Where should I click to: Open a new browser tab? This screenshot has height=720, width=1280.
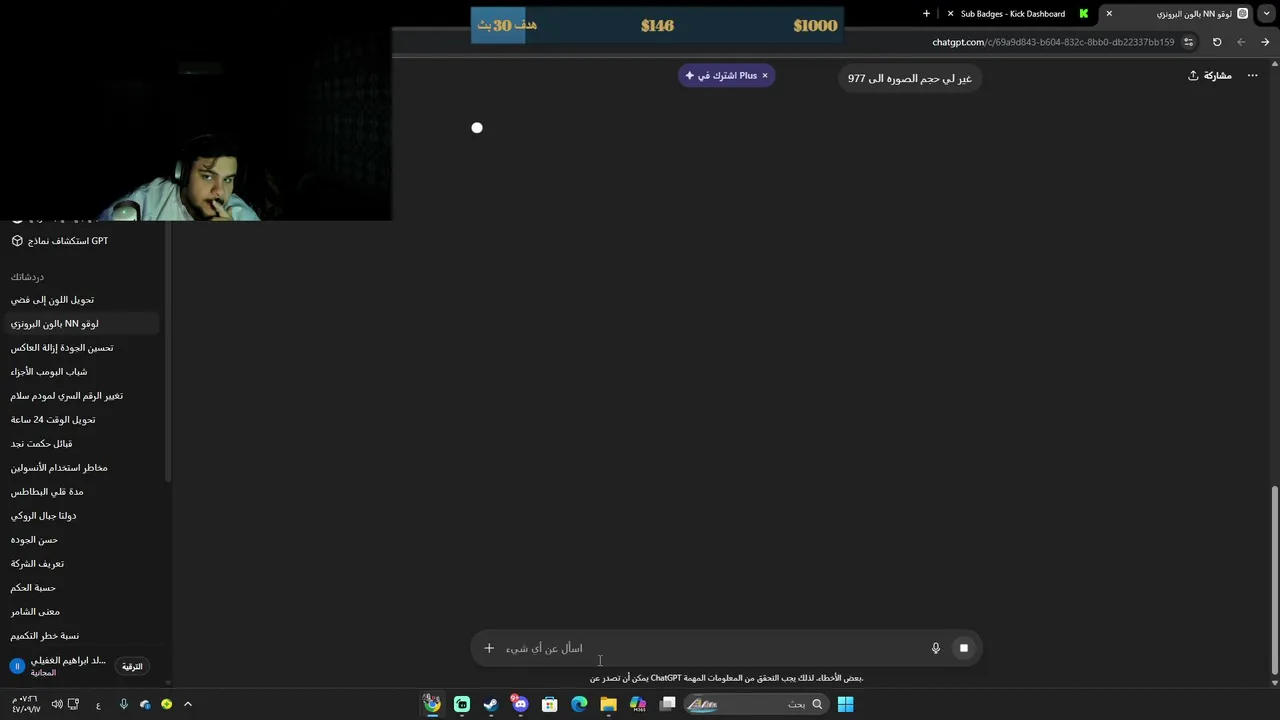[x=926, y=14]
